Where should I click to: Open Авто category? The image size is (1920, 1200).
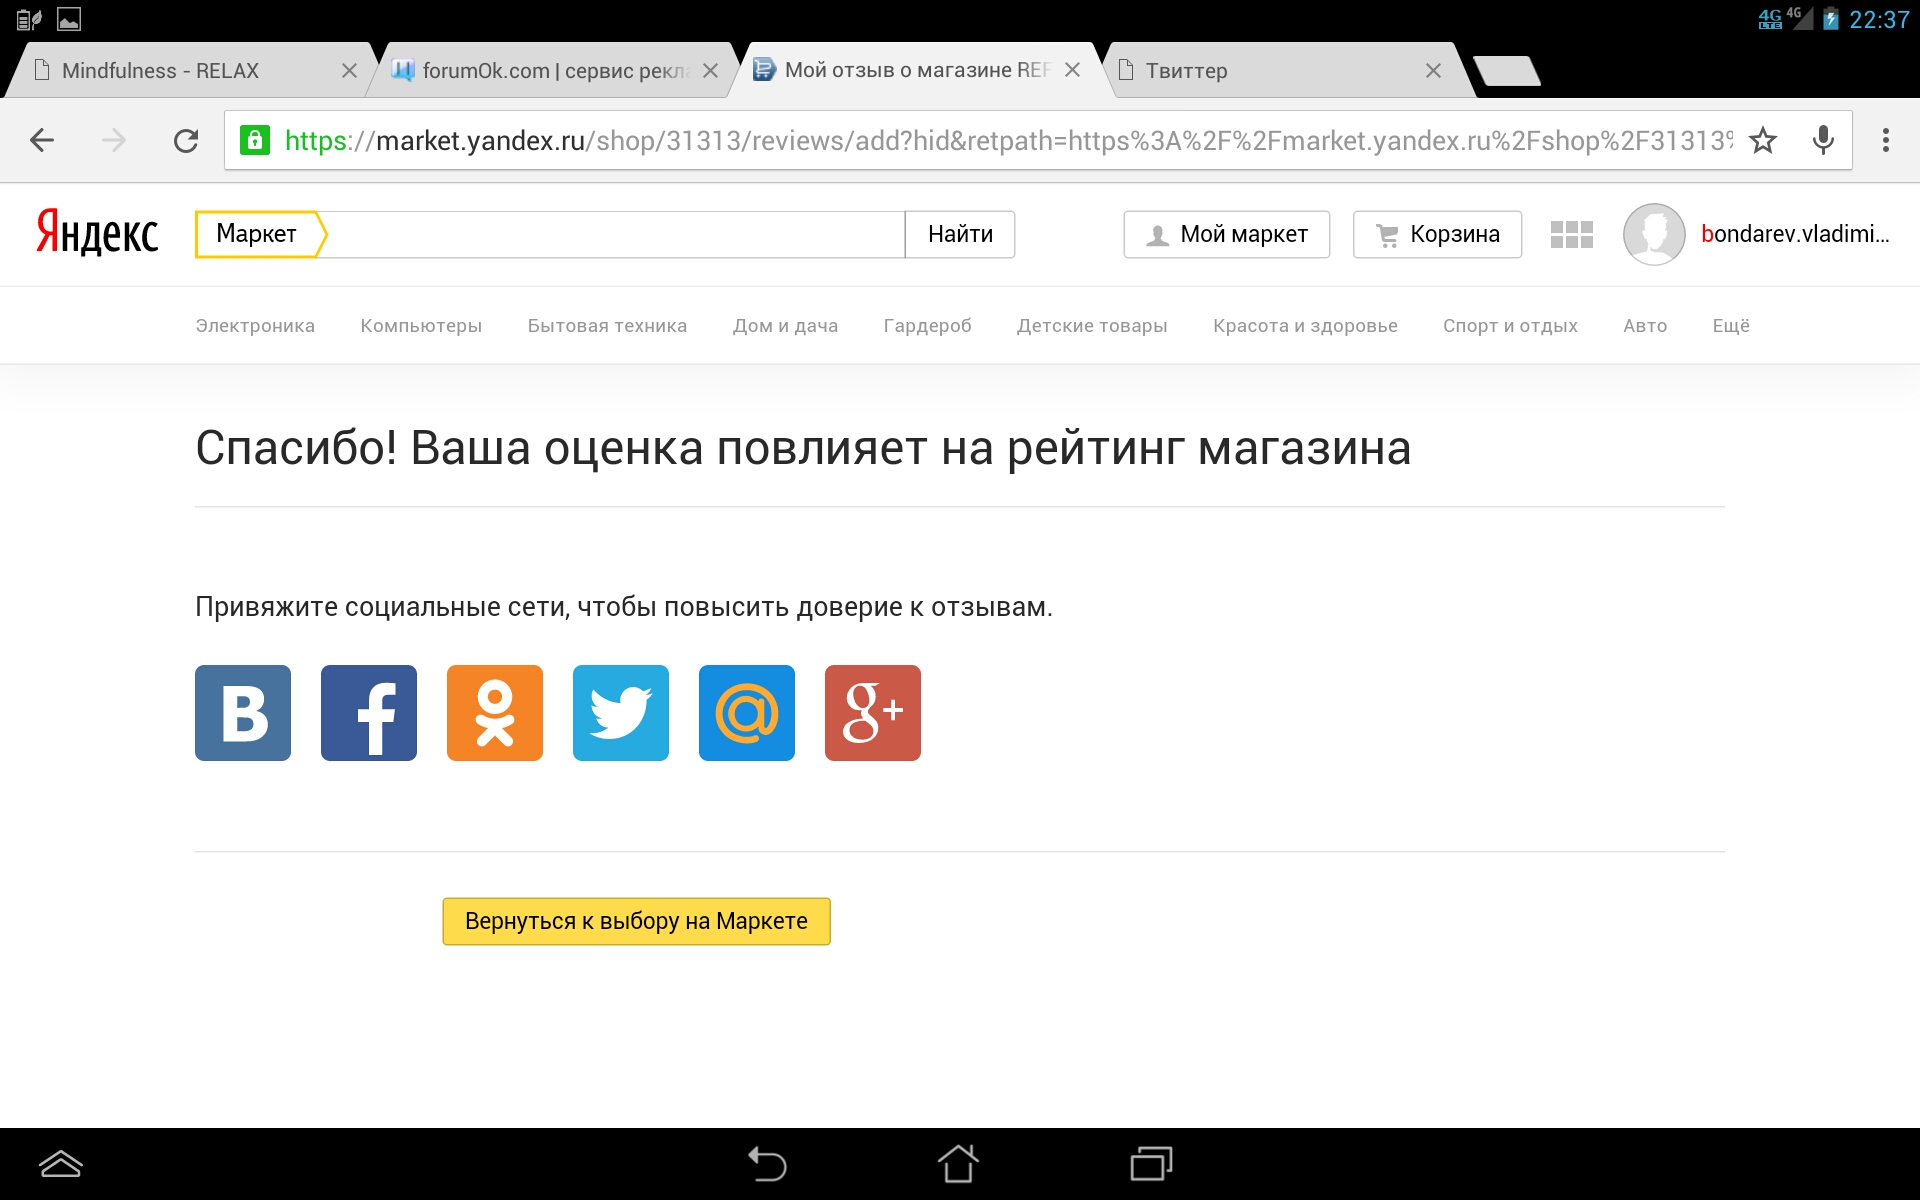tap(1645, 326)
